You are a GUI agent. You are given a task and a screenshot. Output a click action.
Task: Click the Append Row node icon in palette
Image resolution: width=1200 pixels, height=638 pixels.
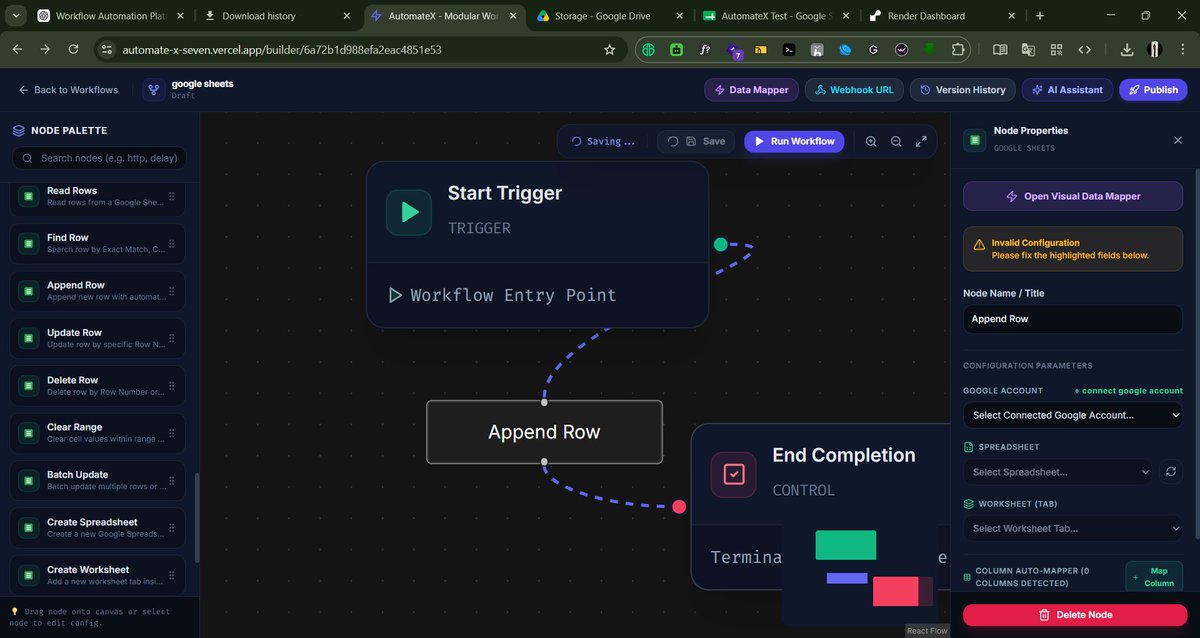pos(29,291)
